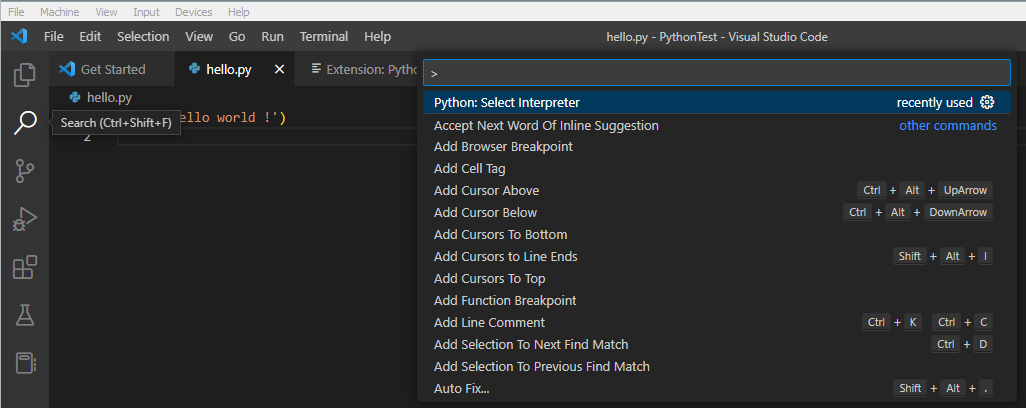1026x408 pixels.
Task: Click the command palette input field
Action: point(716,73)
